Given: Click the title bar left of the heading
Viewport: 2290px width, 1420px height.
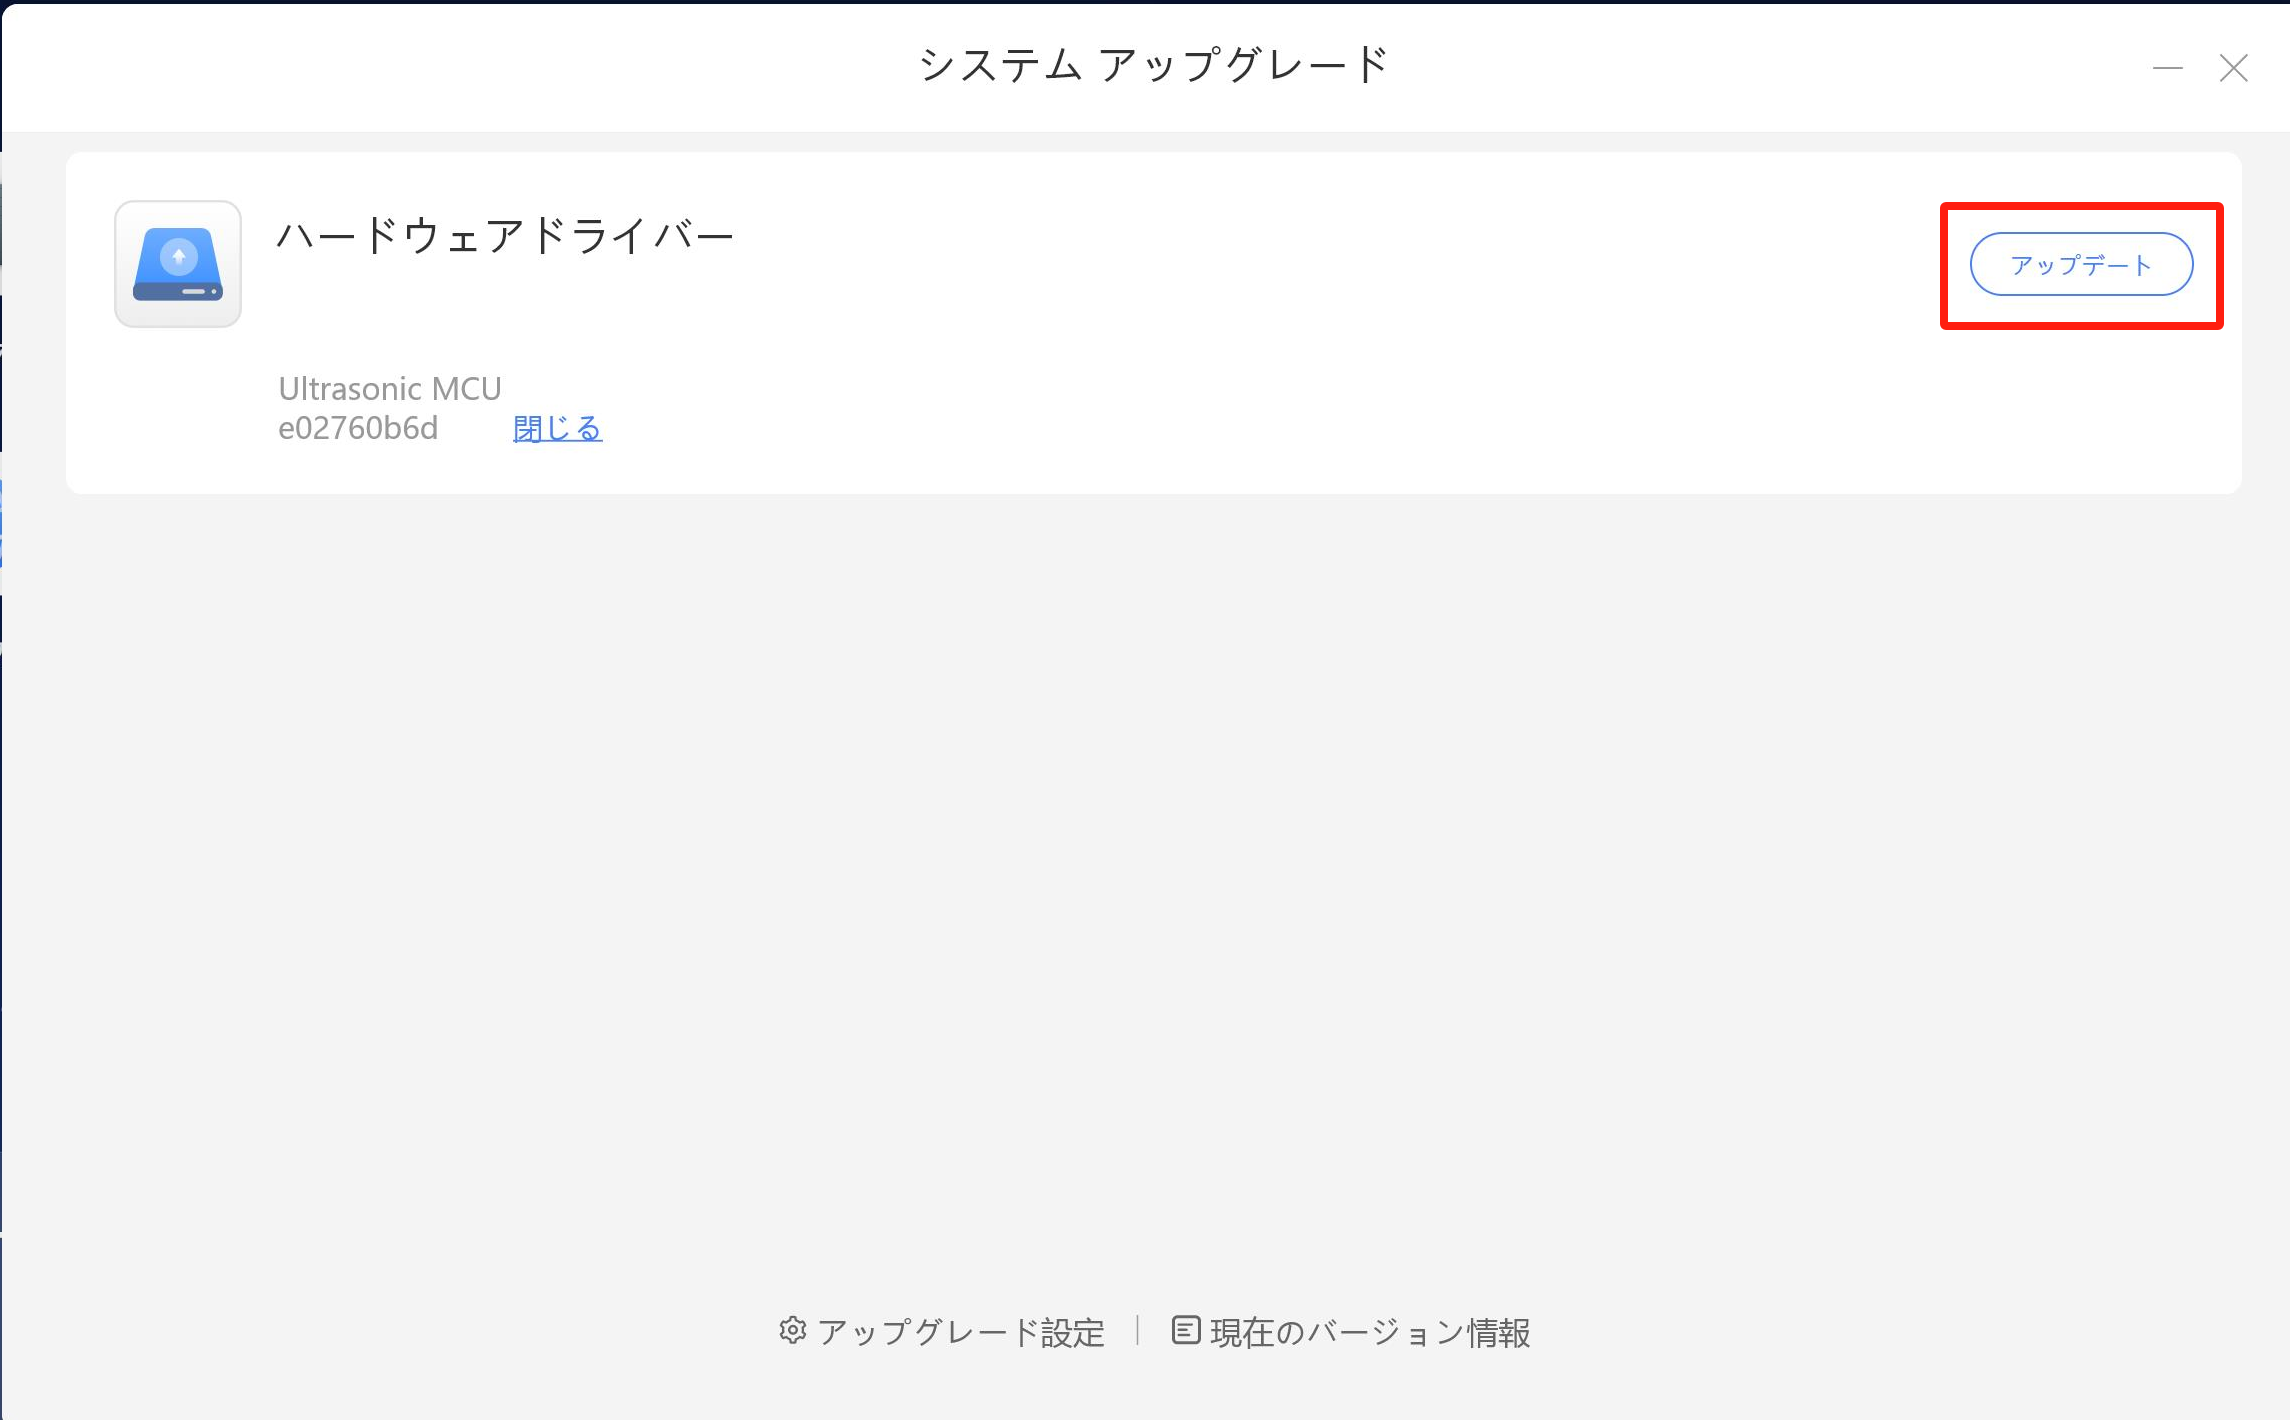Looking at the screenshot, I should tap(450, 66).
